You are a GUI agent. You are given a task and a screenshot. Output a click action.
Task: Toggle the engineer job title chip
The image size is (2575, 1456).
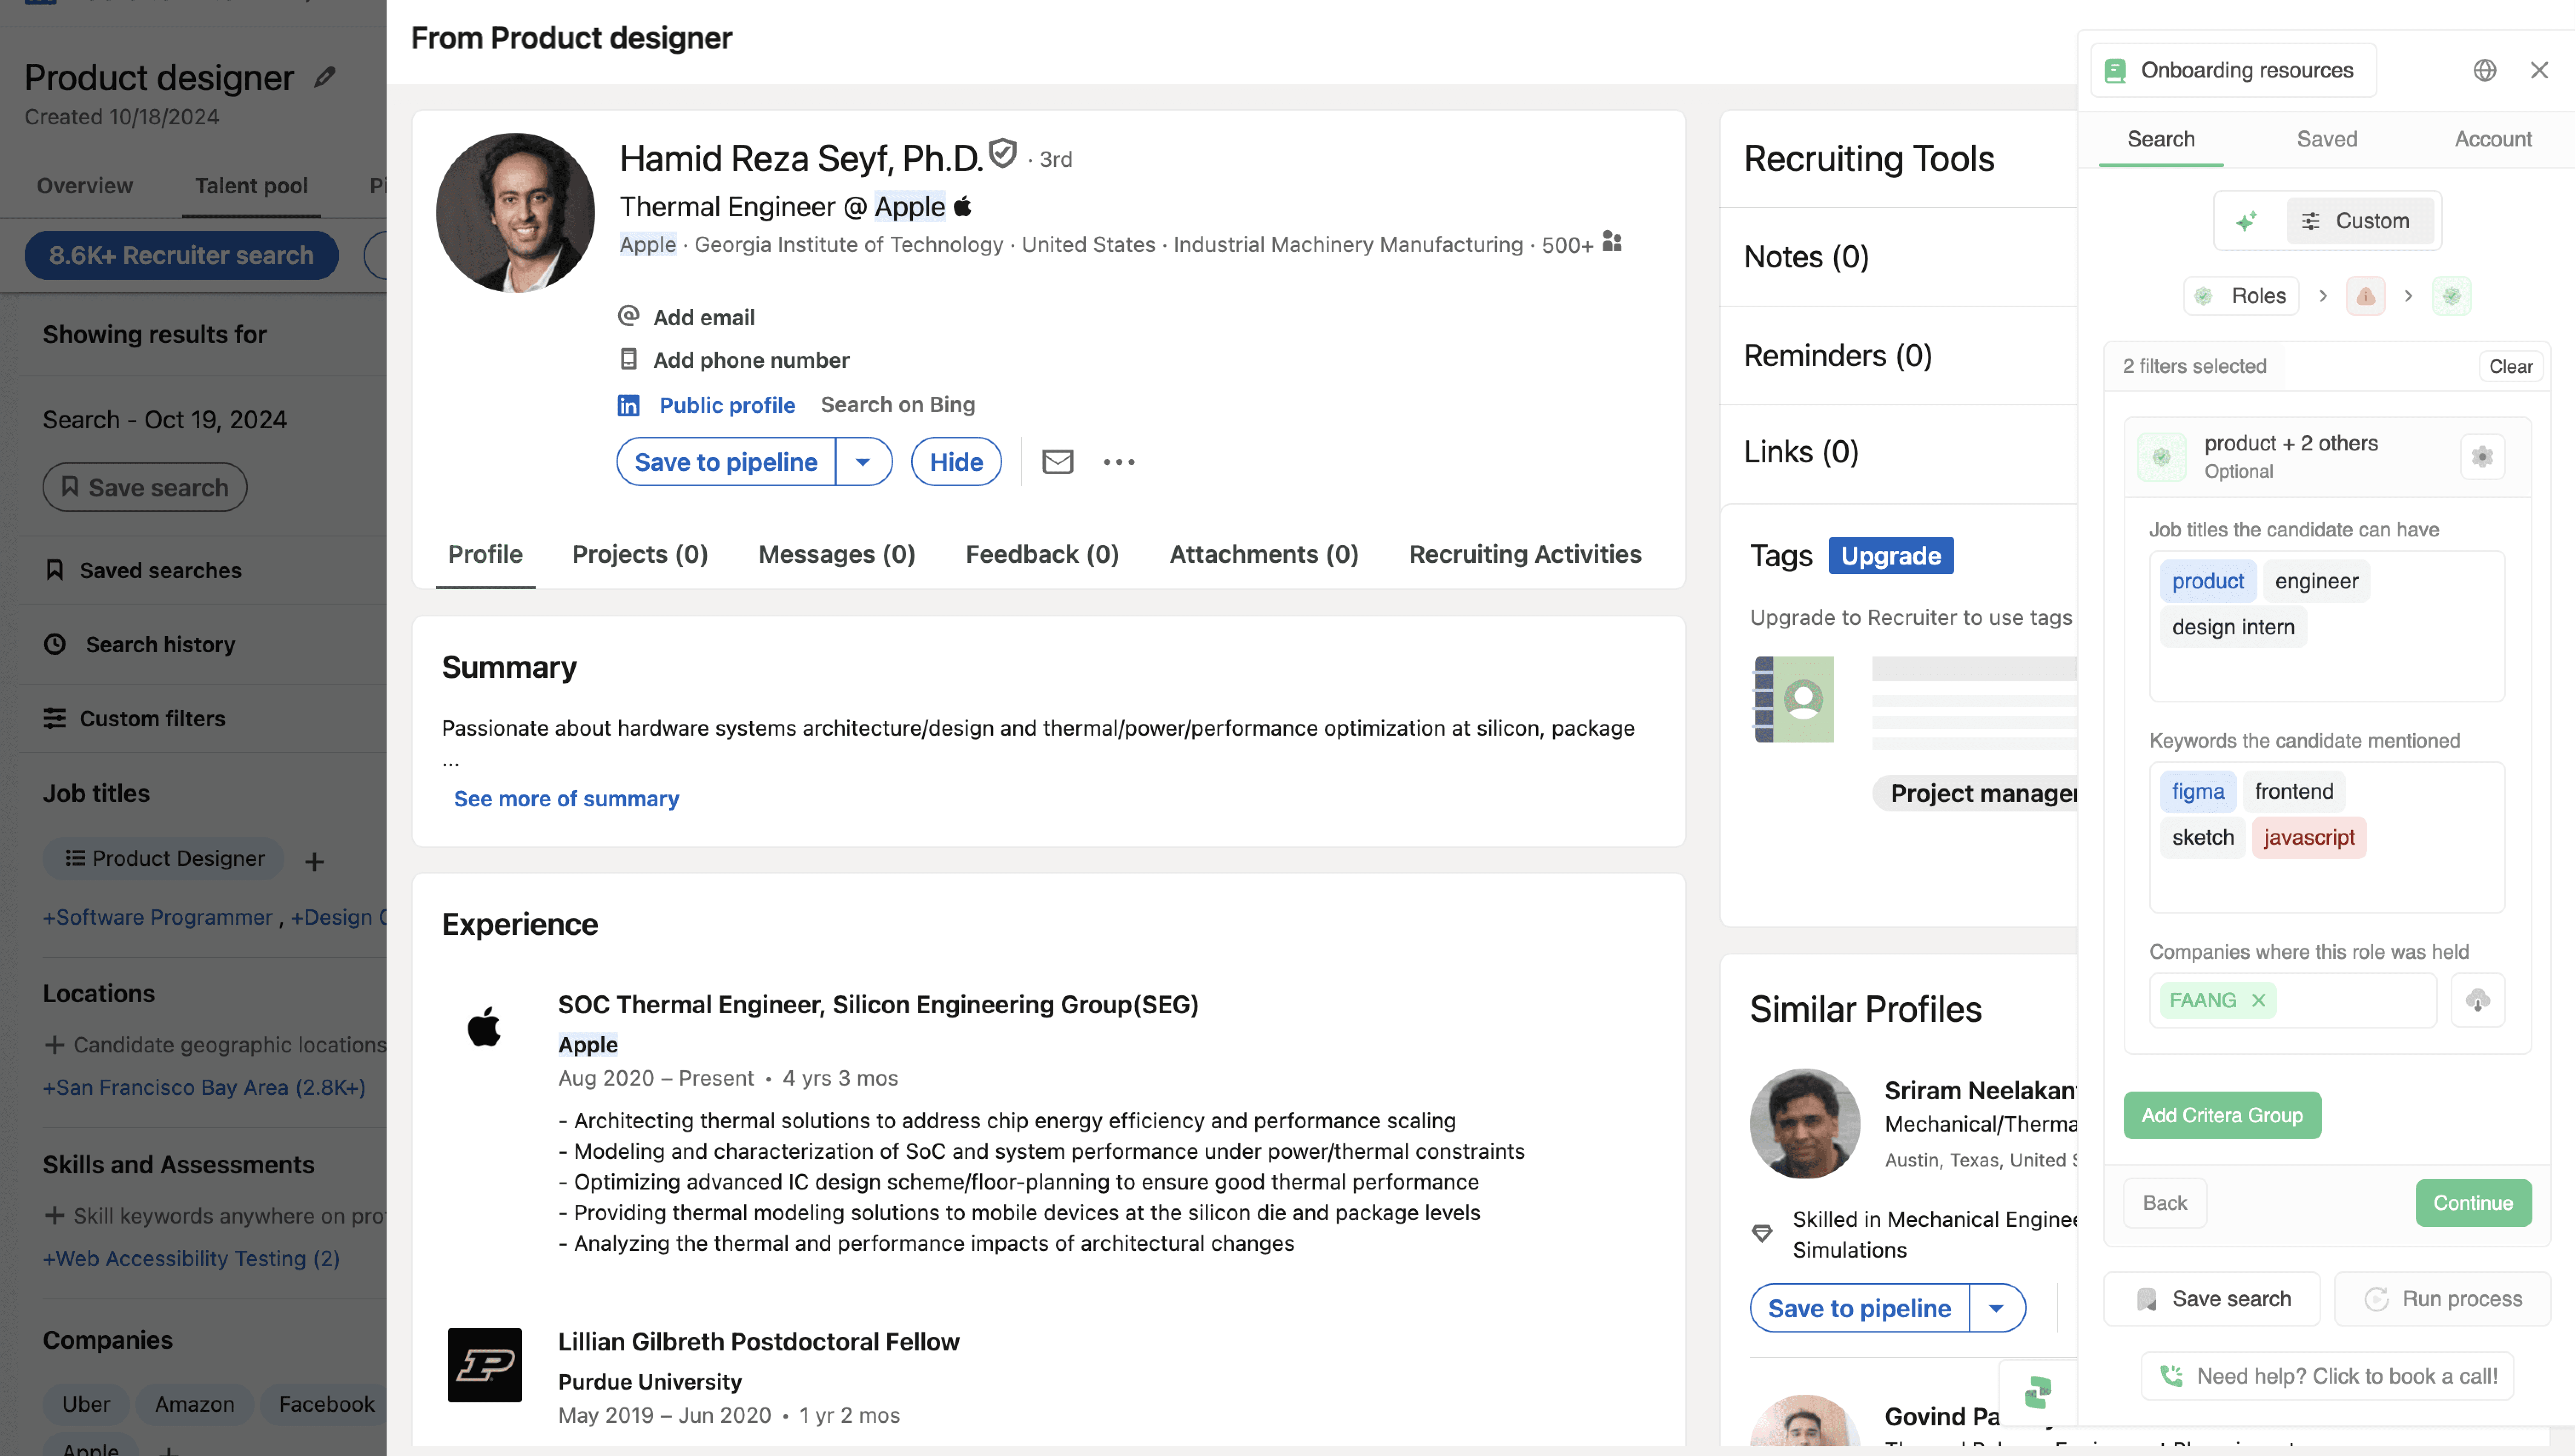[x=2316, y=581]
